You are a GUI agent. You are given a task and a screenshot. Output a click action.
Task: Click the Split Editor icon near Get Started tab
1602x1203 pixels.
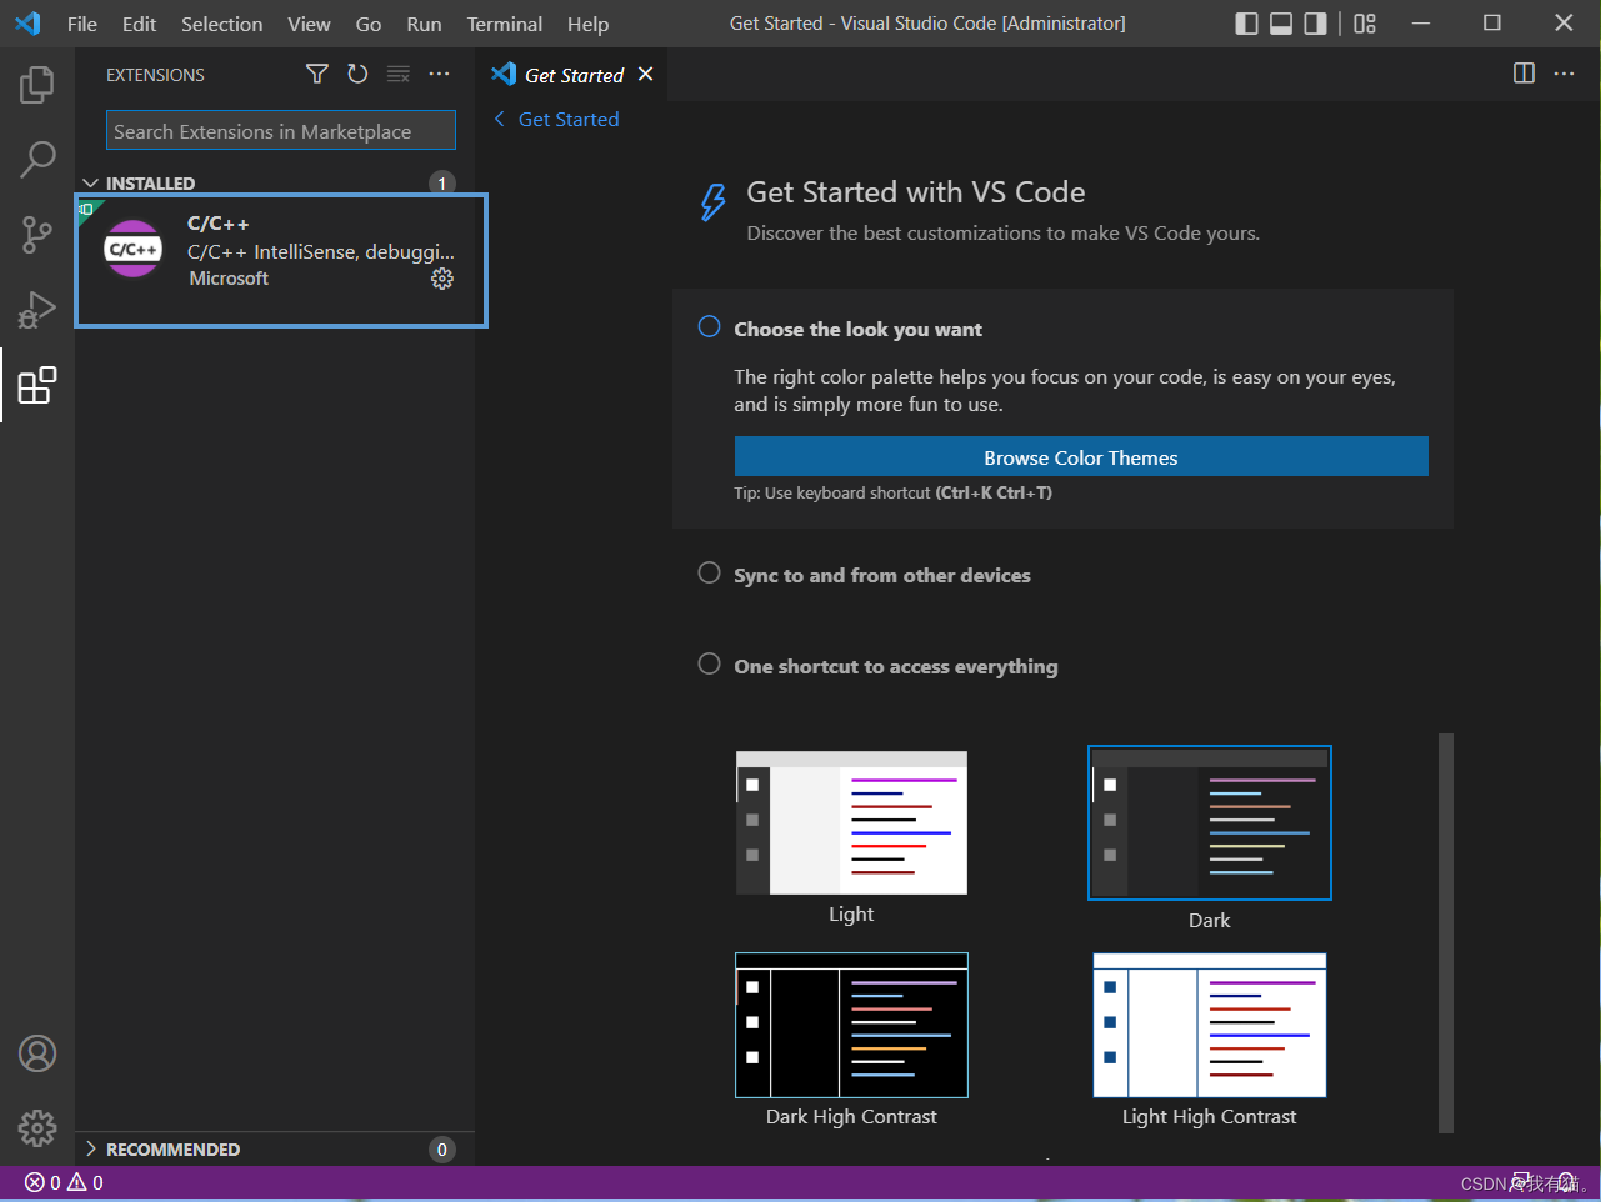[x=1524, y=73]
